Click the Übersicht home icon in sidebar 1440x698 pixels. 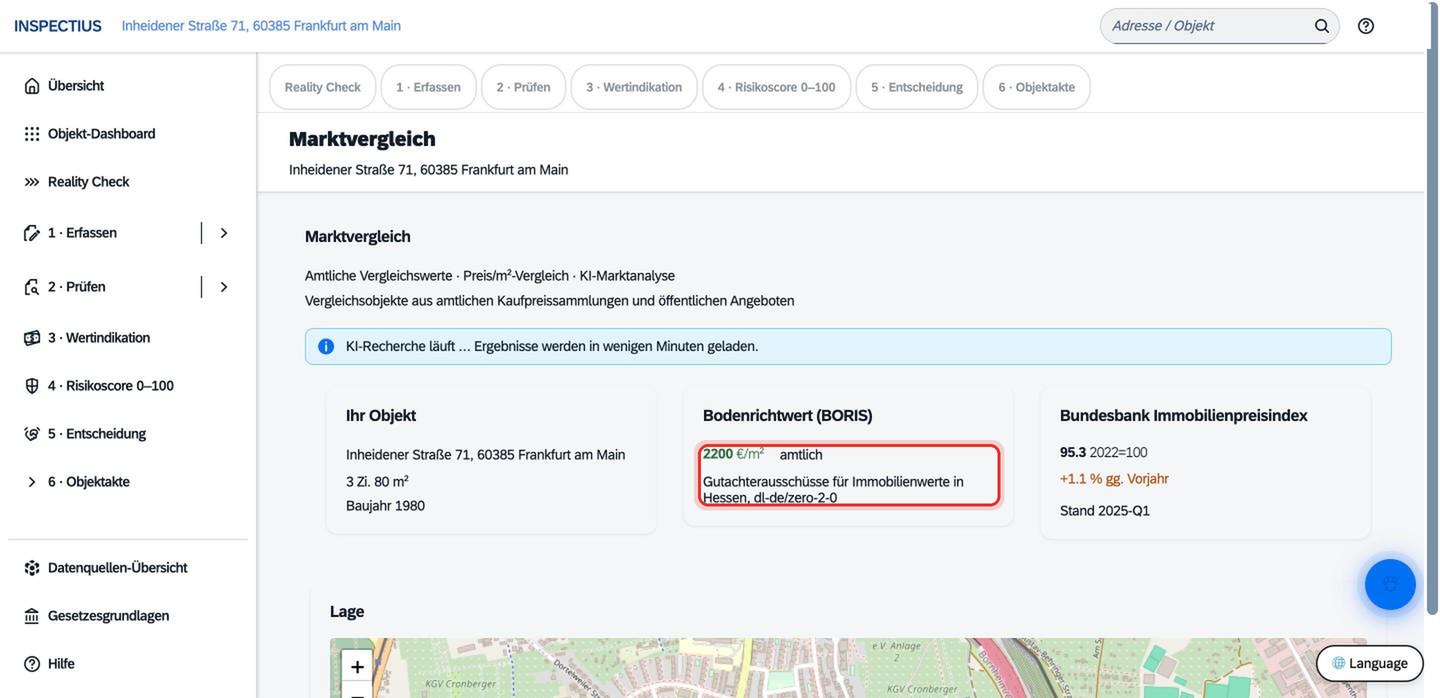(32, 86)
